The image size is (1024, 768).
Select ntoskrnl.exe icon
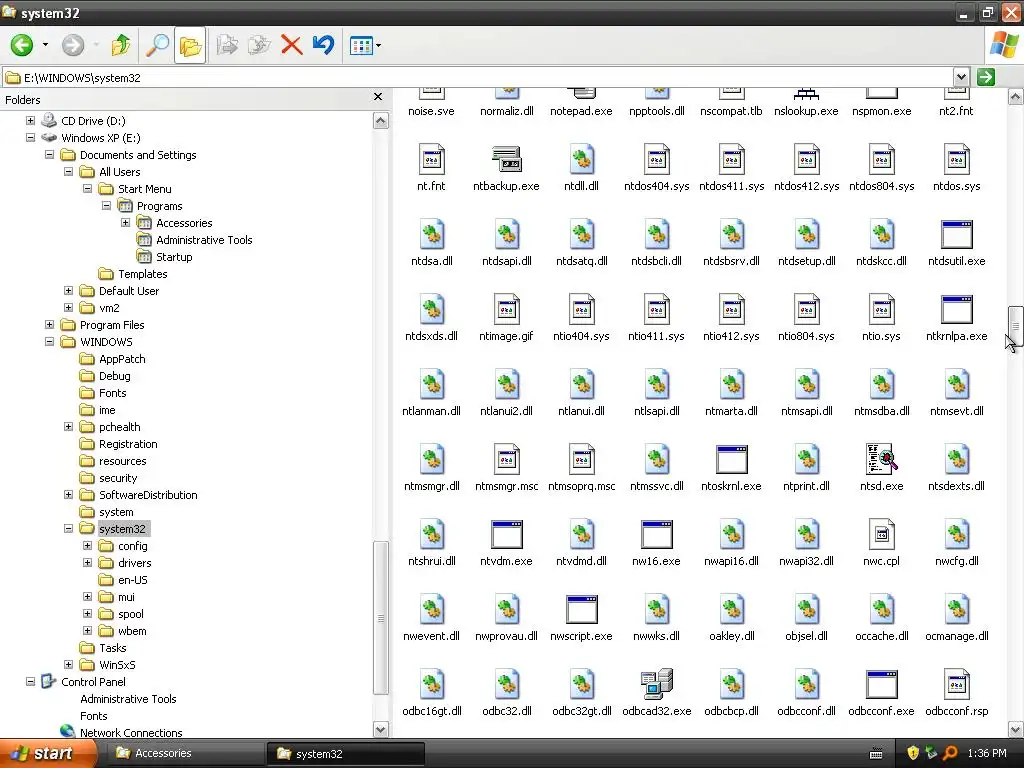pyautogui.click(x=731, y=460)
